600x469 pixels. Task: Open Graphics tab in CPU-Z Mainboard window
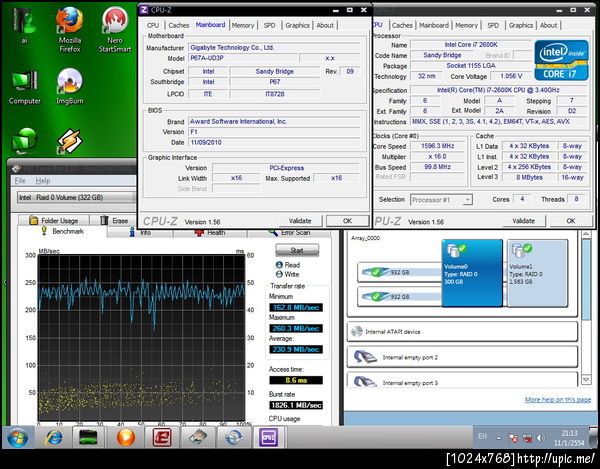297,25
